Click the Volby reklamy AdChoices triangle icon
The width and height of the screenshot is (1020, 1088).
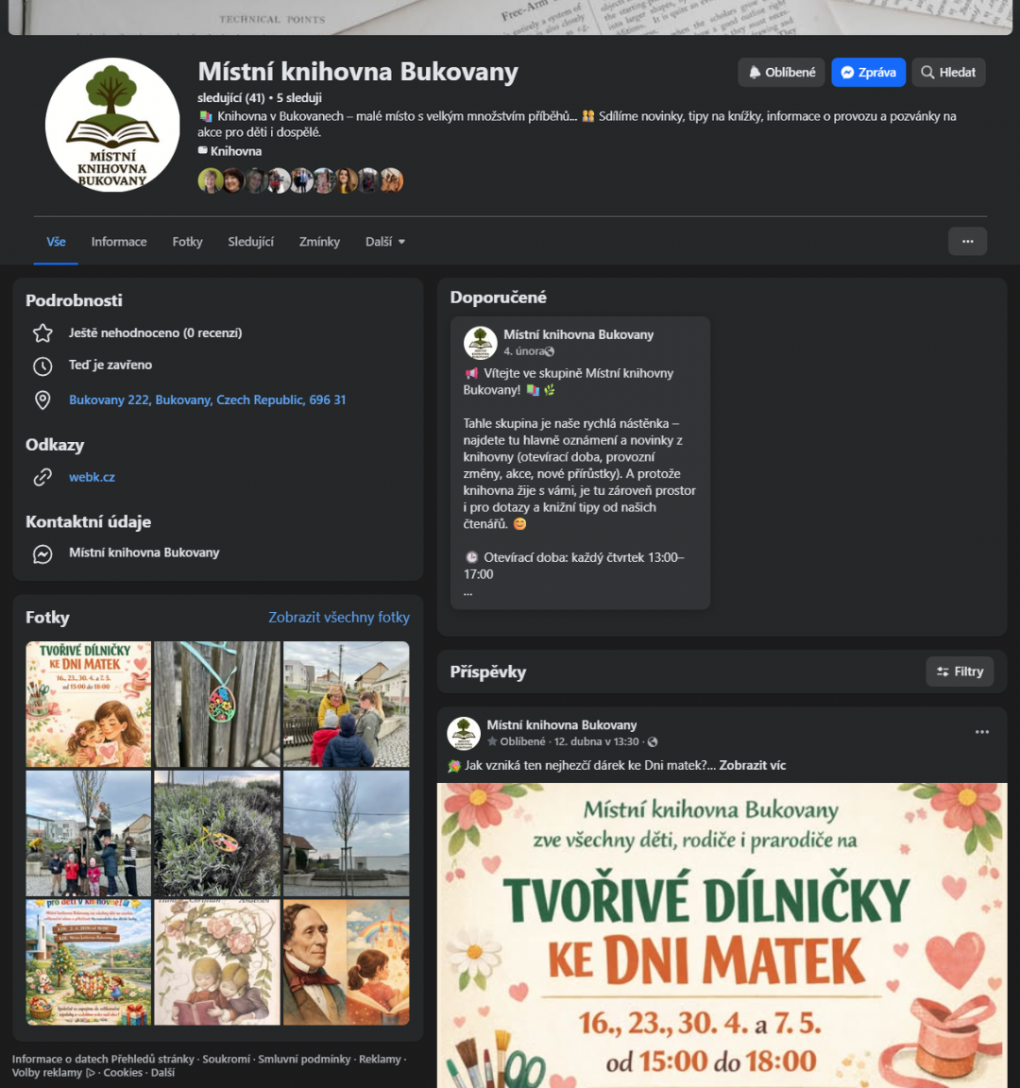coord(90,1073)
